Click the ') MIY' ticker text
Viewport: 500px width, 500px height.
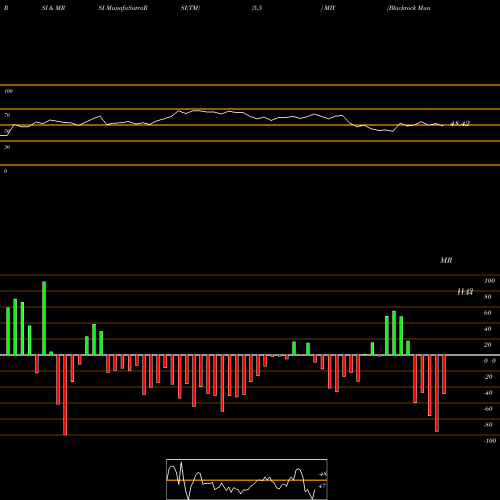[328, 8]
